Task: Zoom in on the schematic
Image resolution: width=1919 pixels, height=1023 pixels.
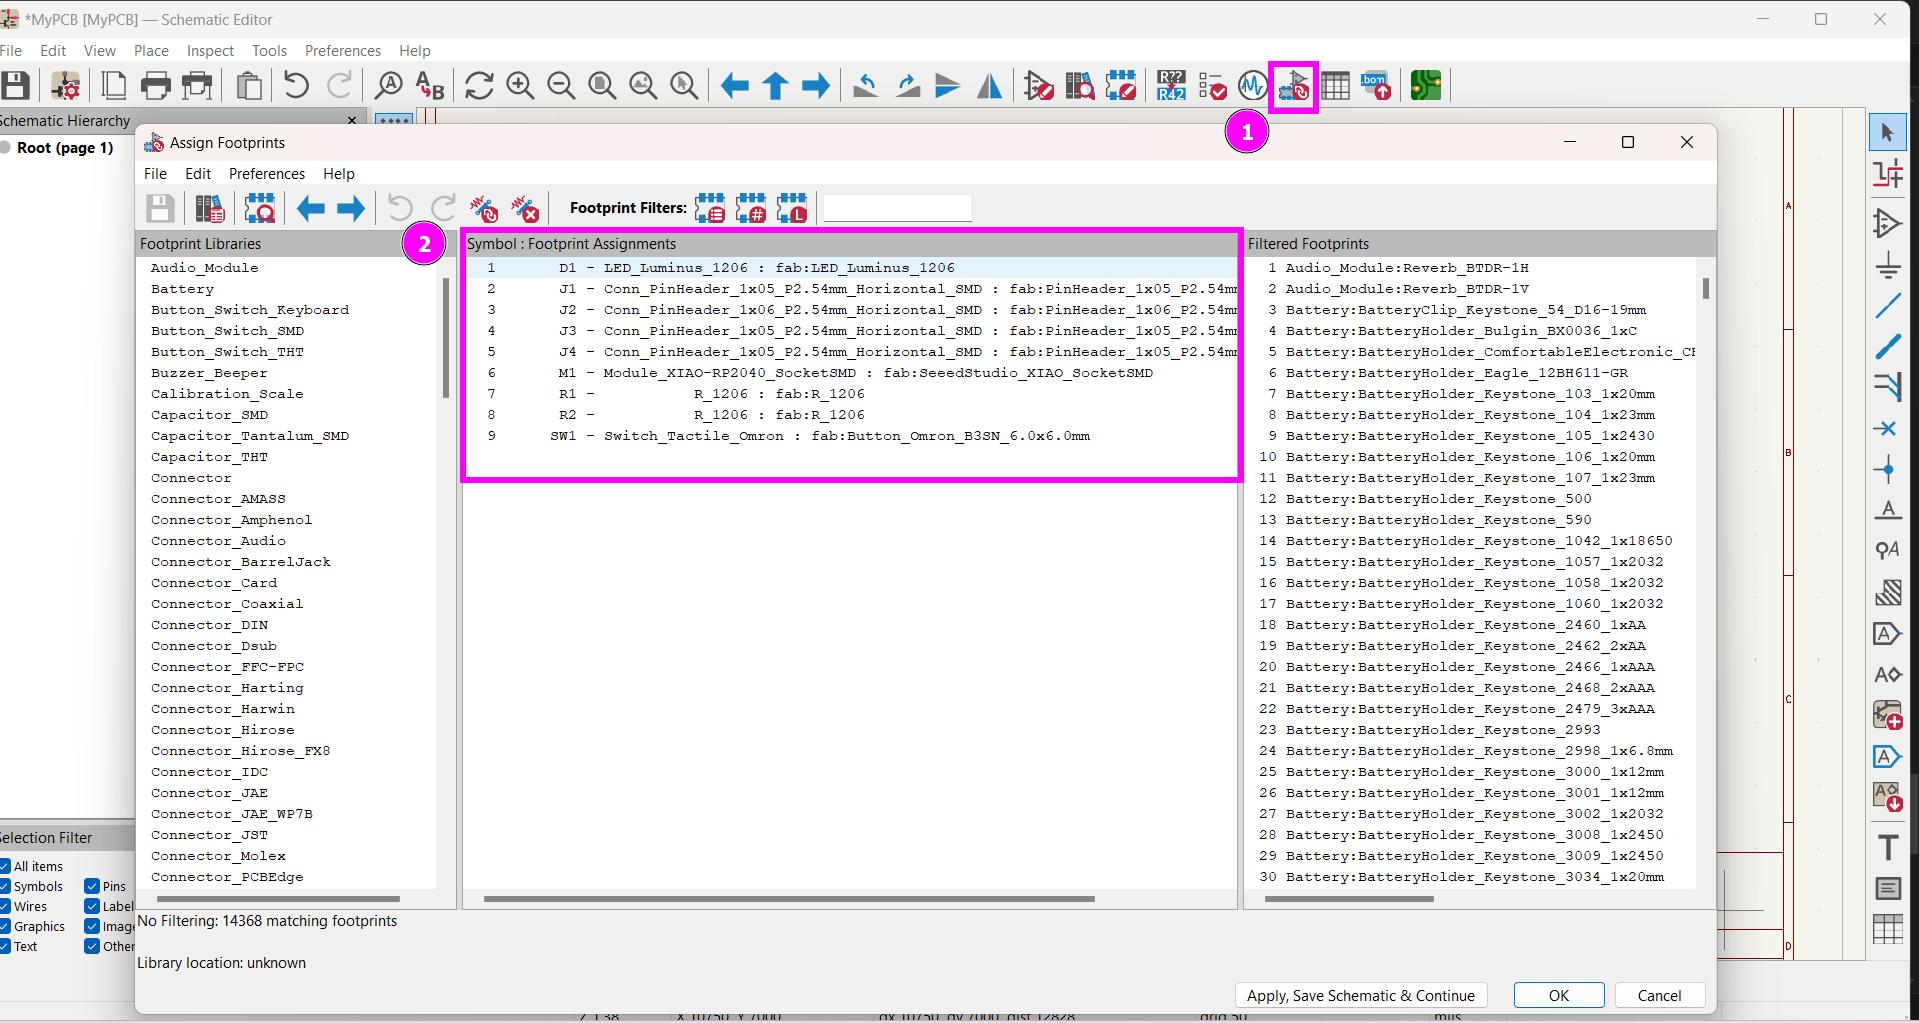Action: click(520, 86)
